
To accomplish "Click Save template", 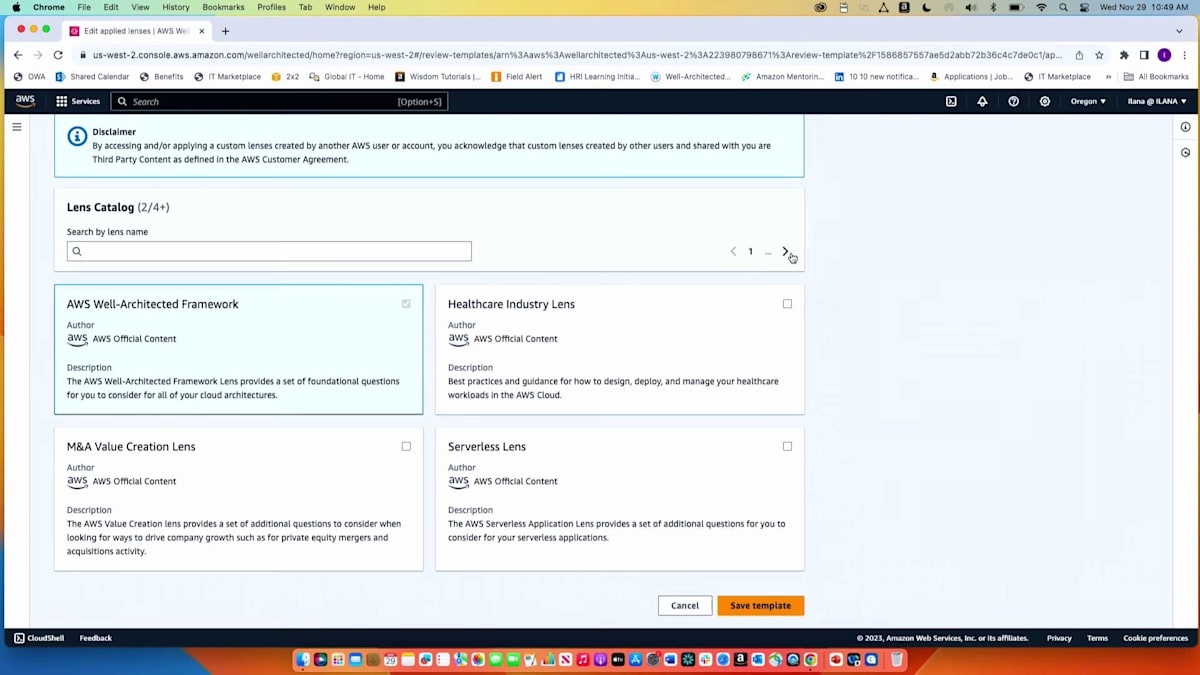I will (x=760, y=605).
